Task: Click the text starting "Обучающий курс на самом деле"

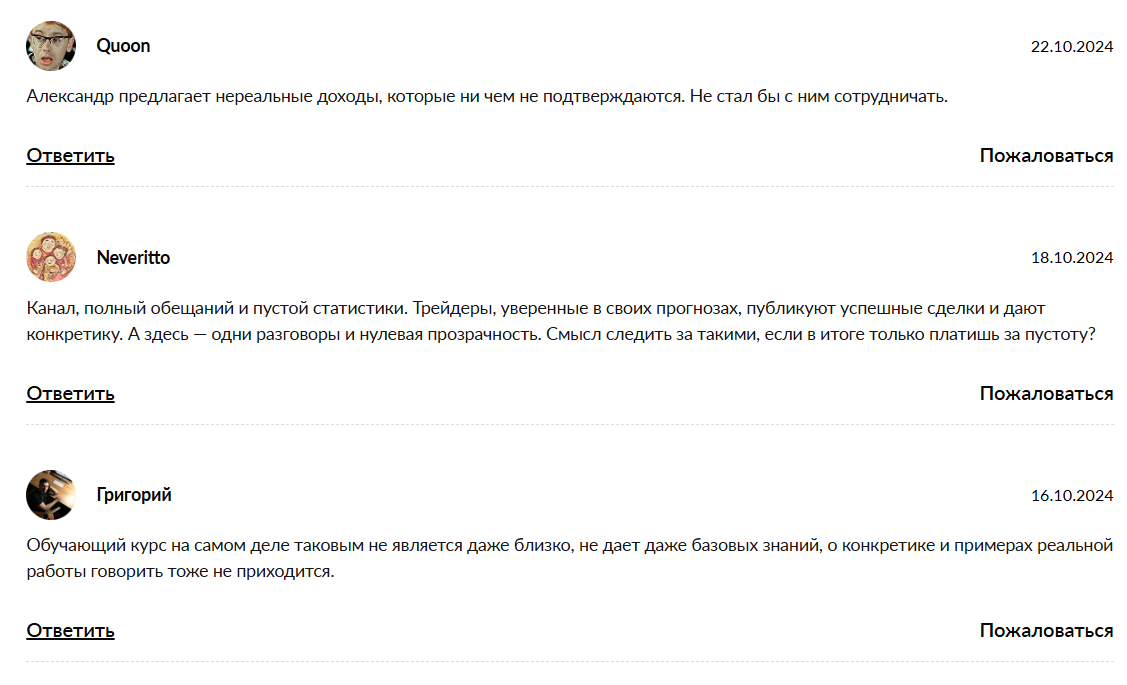Action: pyautogui.click(x=400, y=546)
